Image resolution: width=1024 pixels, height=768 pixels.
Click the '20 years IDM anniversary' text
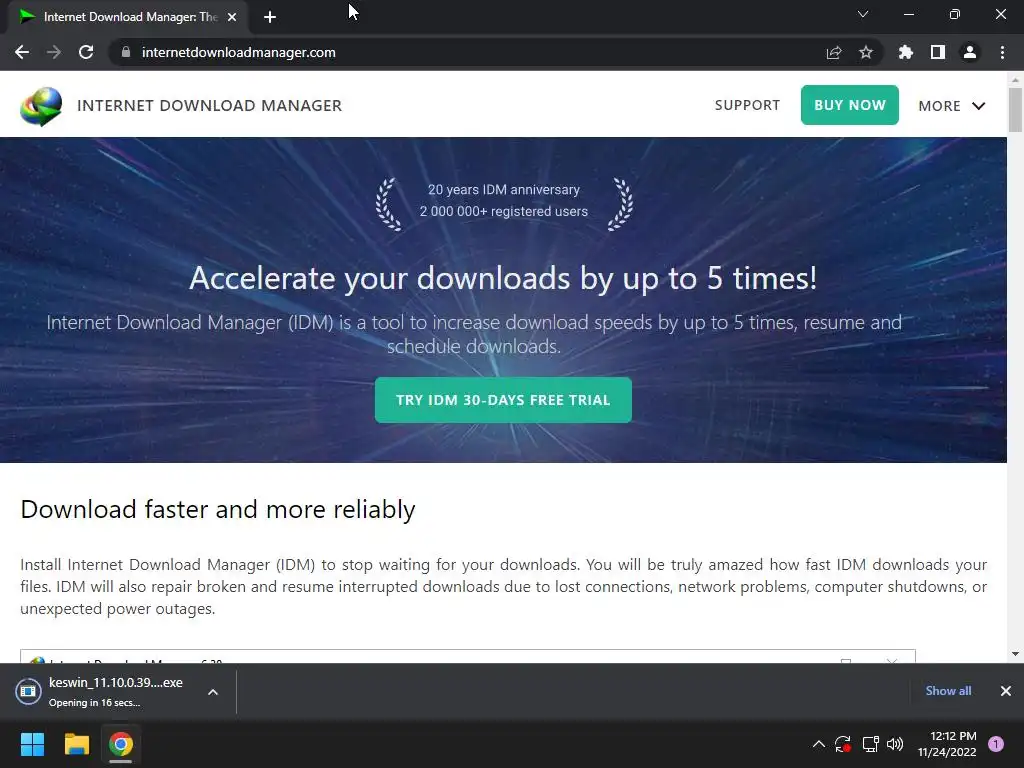click(x=504, y=189)
